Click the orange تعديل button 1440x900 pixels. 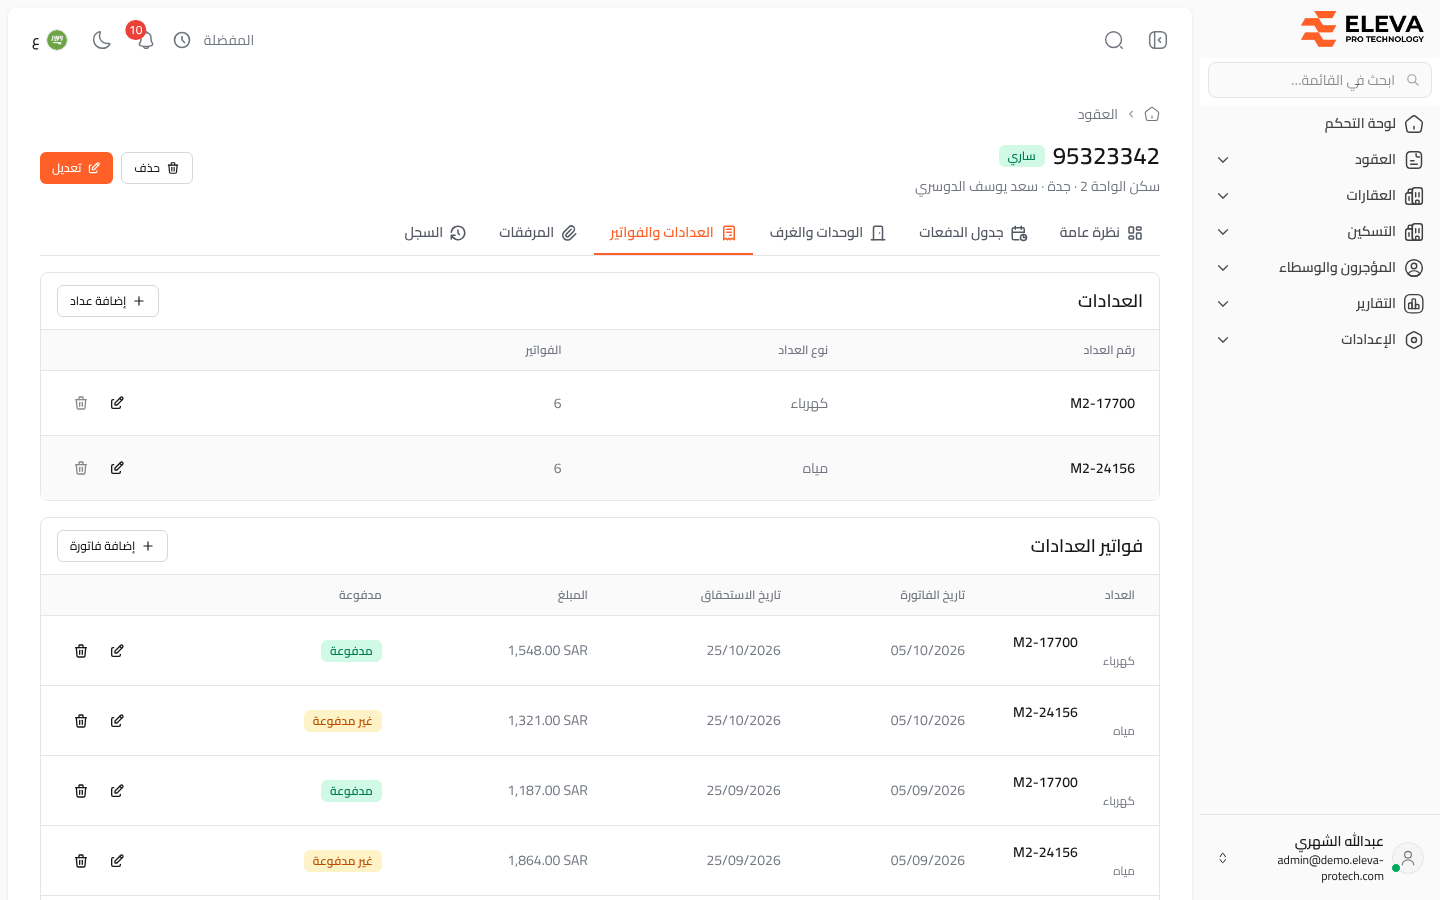(76, 168)
